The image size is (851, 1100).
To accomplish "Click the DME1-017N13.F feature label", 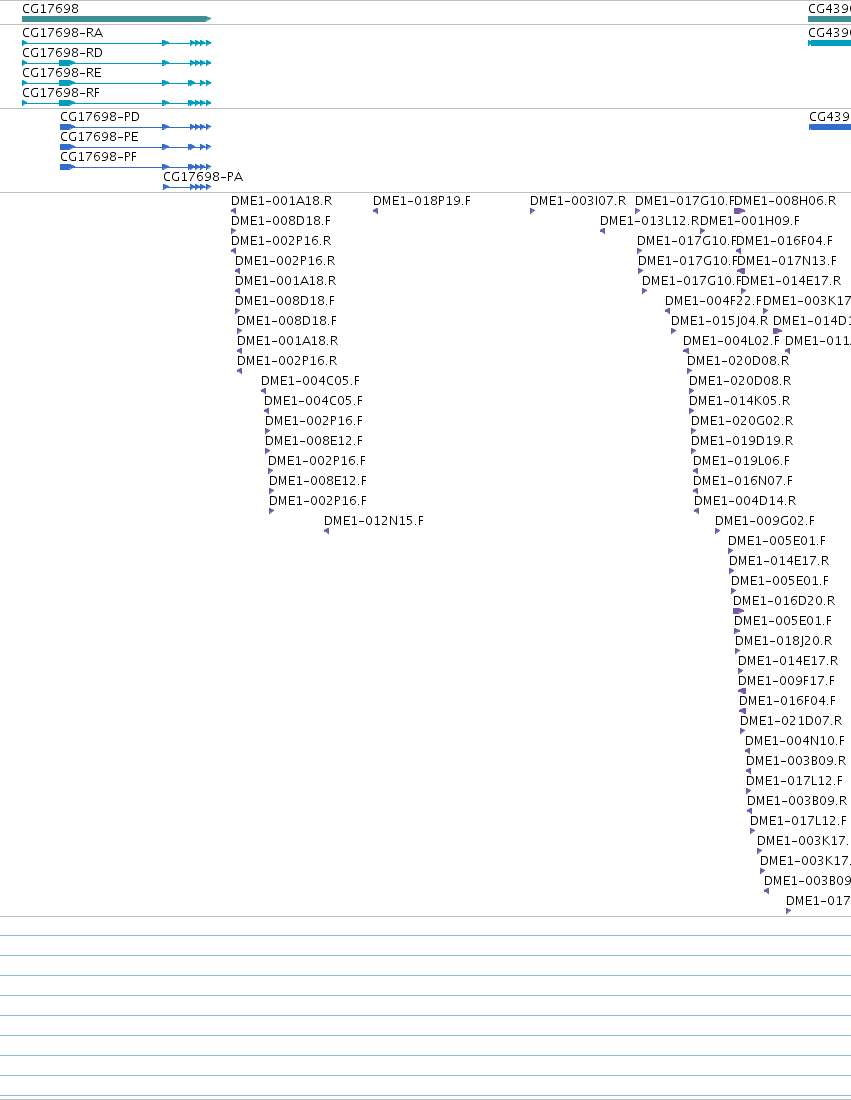I will pos(787,261).
